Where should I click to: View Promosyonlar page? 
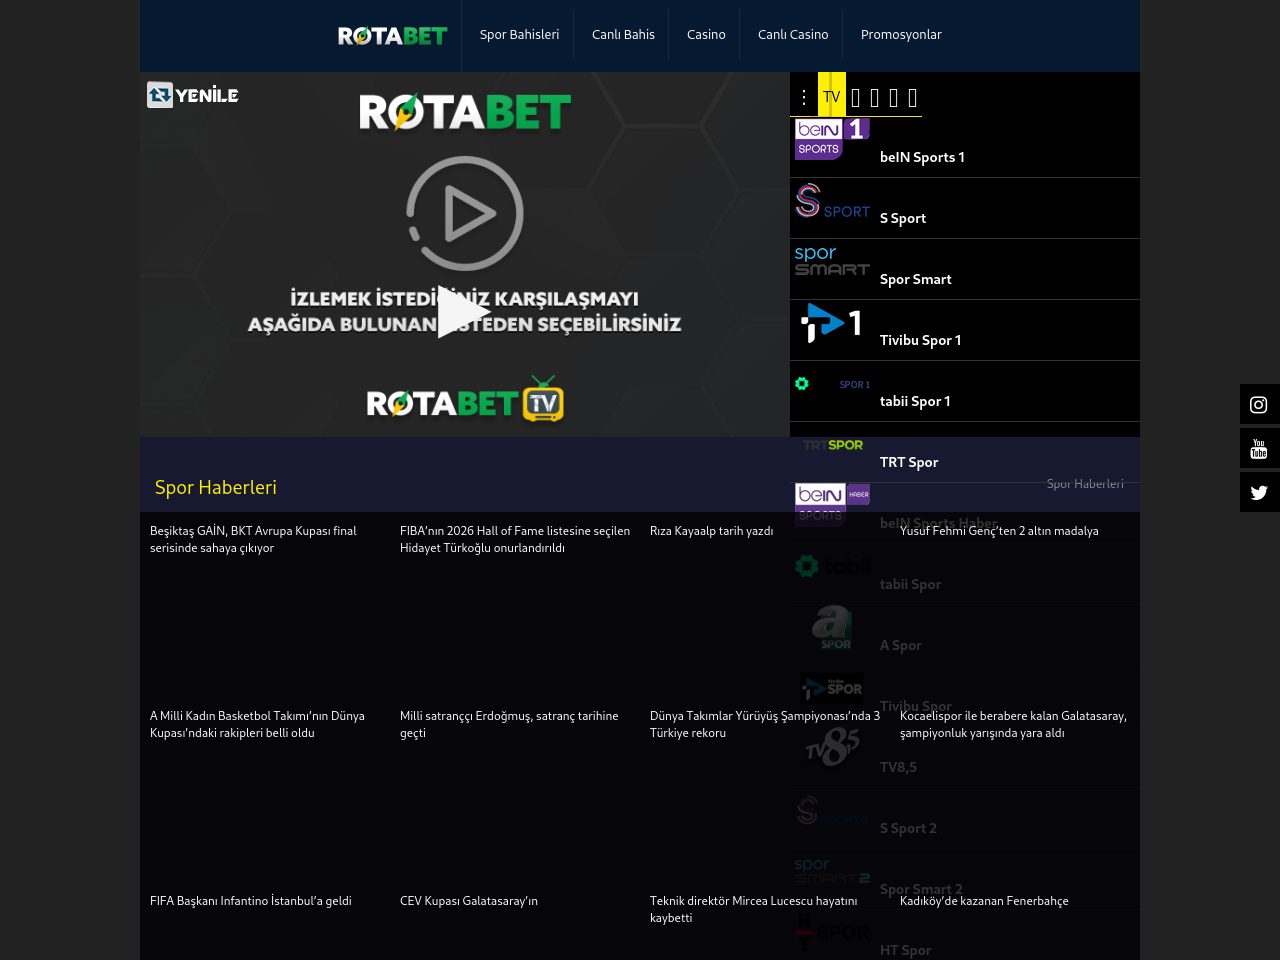[x=901, y=35]
